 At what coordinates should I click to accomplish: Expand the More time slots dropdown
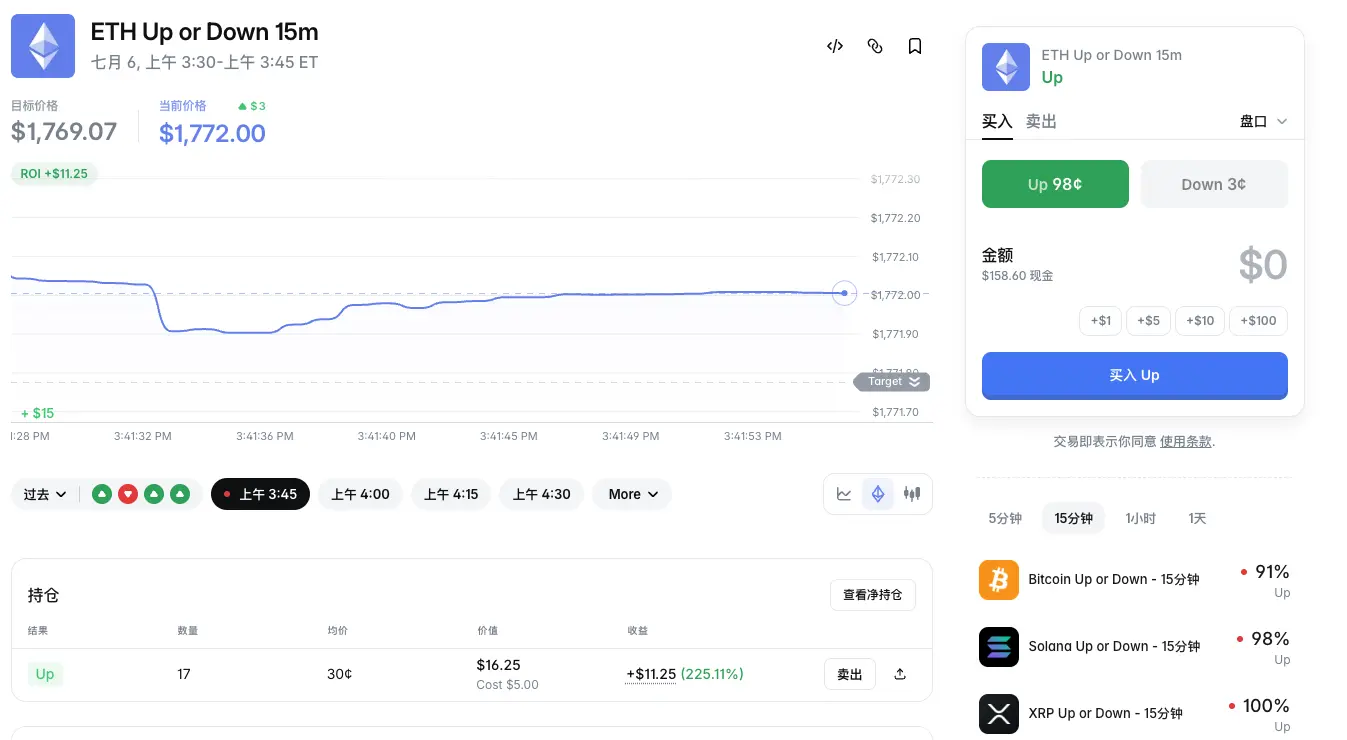click(632, 494)
